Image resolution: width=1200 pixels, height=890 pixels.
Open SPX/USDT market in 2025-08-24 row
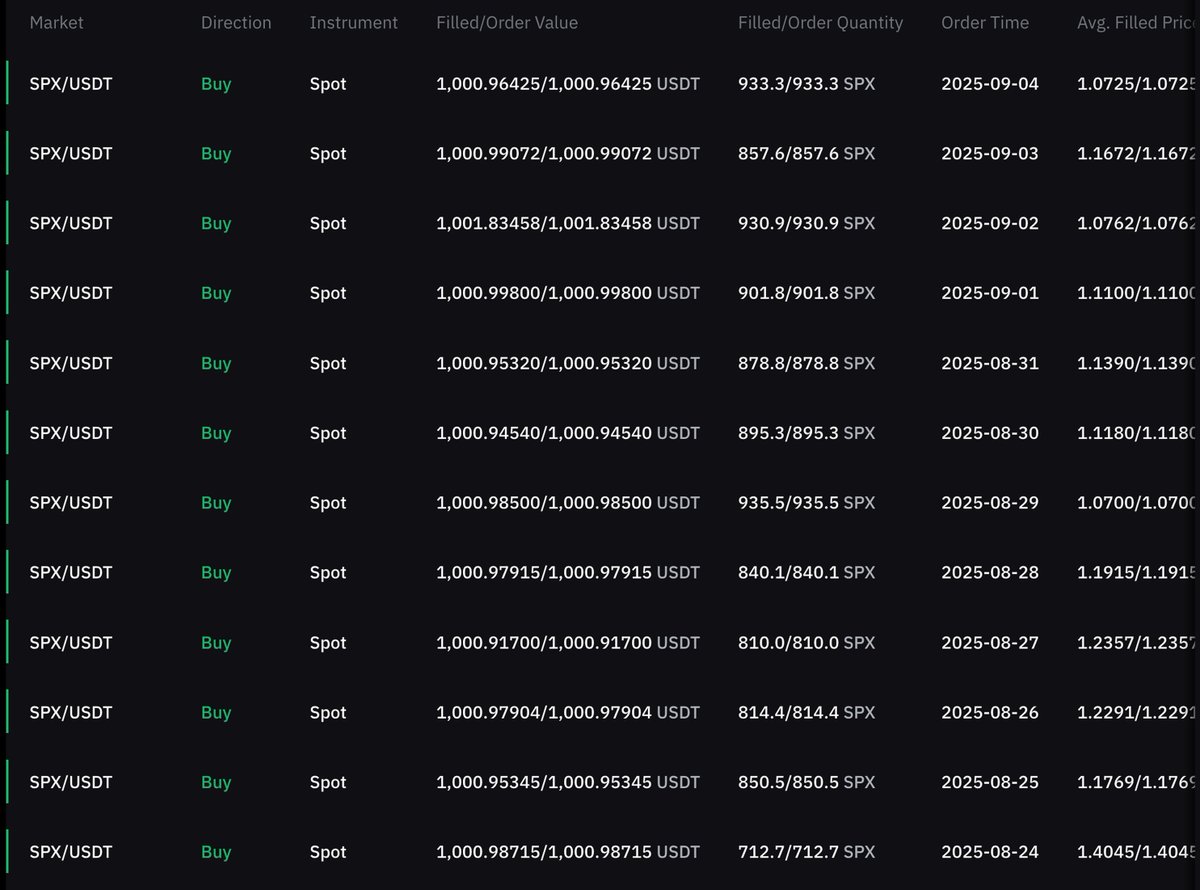click(71, 853)
